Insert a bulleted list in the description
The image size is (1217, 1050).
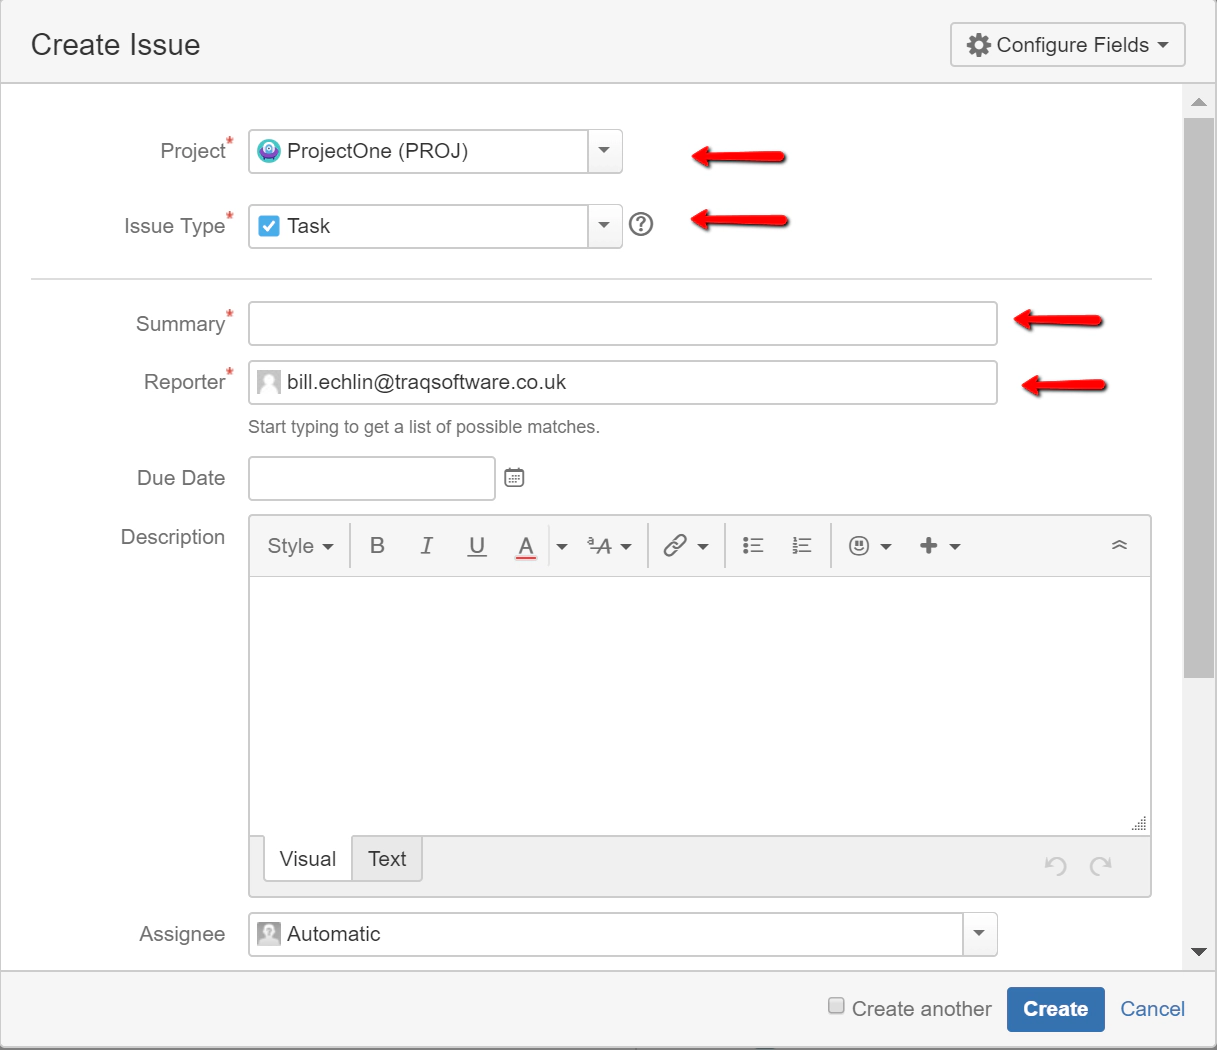(753, 545)
